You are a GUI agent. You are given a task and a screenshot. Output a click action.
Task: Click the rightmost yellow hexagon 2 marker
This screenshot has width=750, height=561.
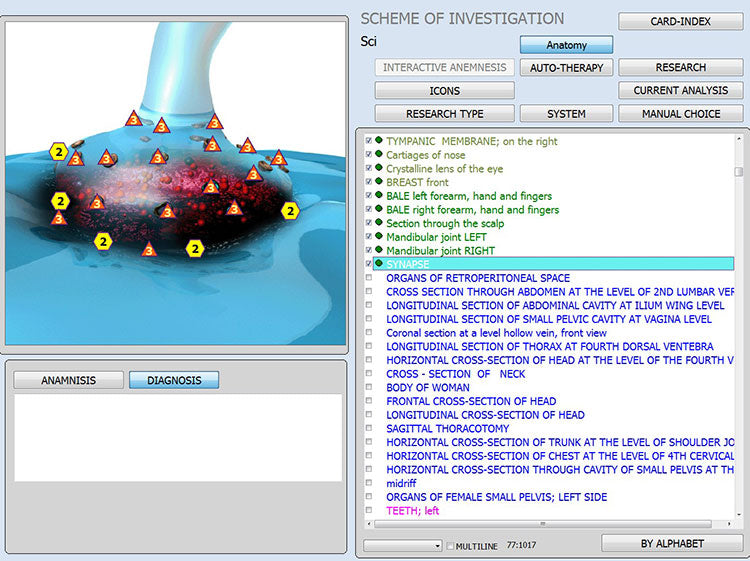pos(290,211)
